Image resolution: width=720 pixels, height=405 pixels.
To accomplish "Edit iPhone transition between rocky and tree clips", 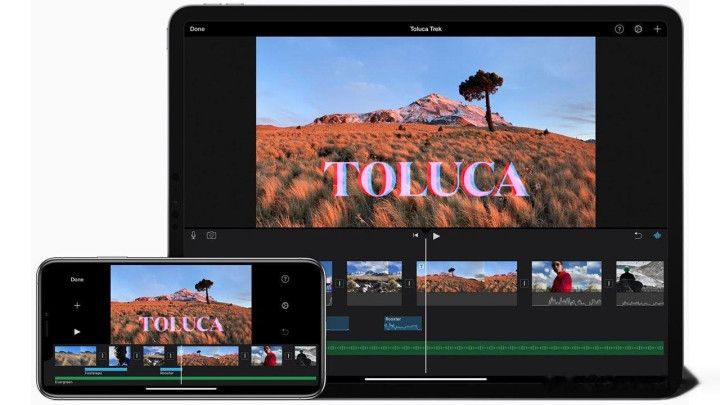I will [x=170, y=356].
